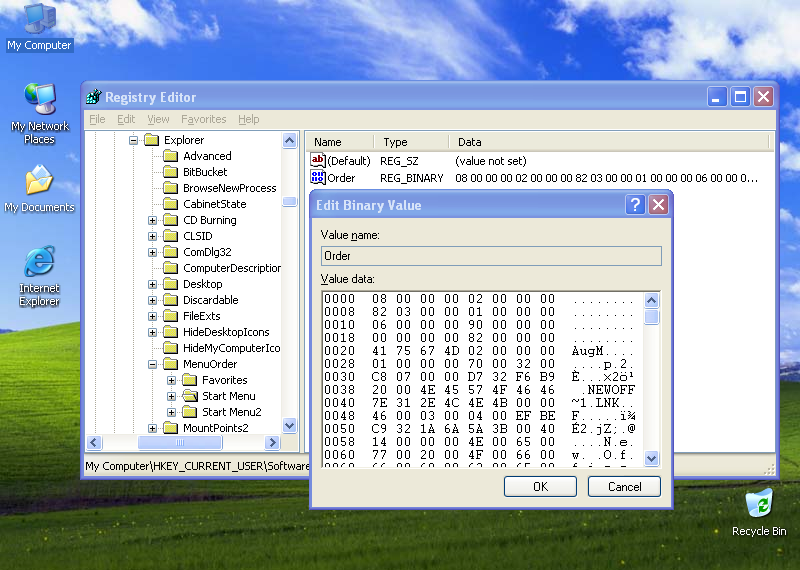The image size is (800, 570).
Task: Open the View menu
Action: pyautogui.click(x=158, y=119)
